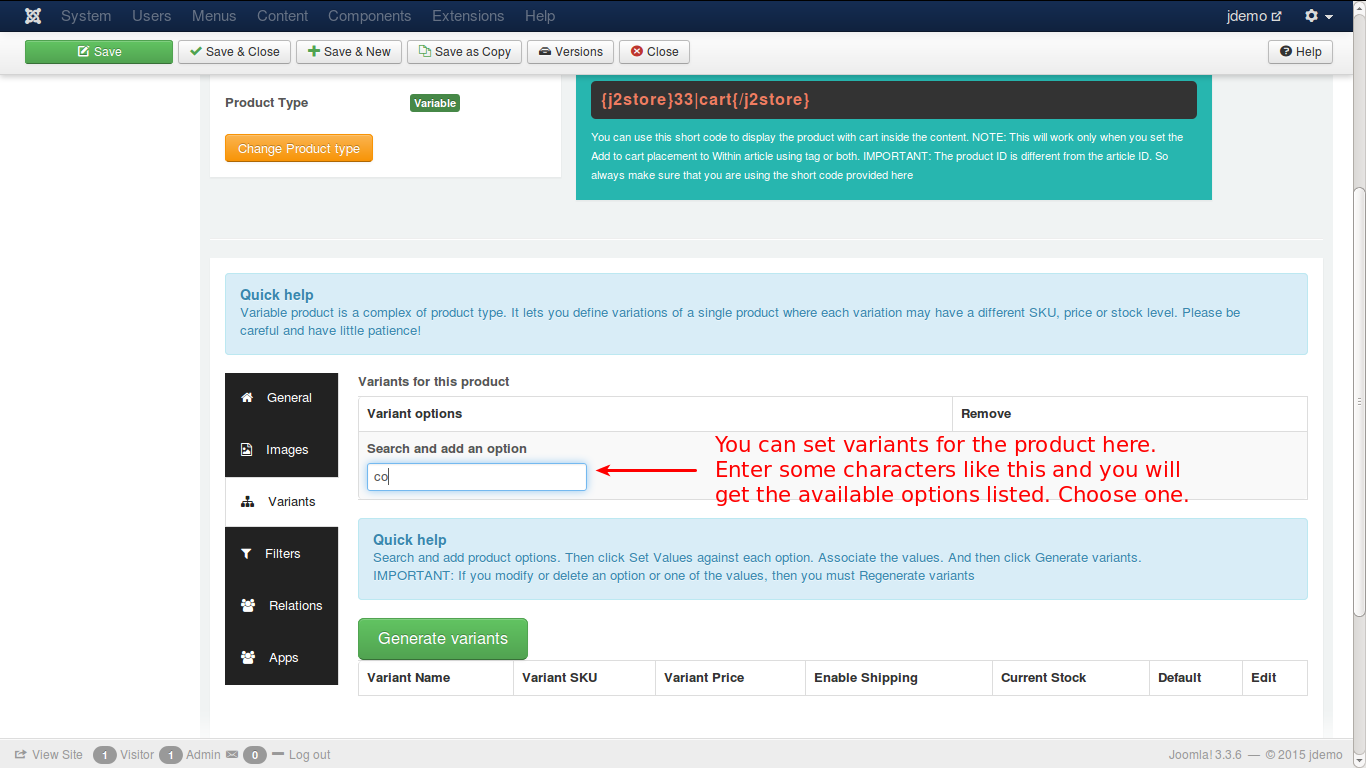Viewport: 1366px width, 768px height.
Task: Open the Components menu
Action: coord(369,16)
